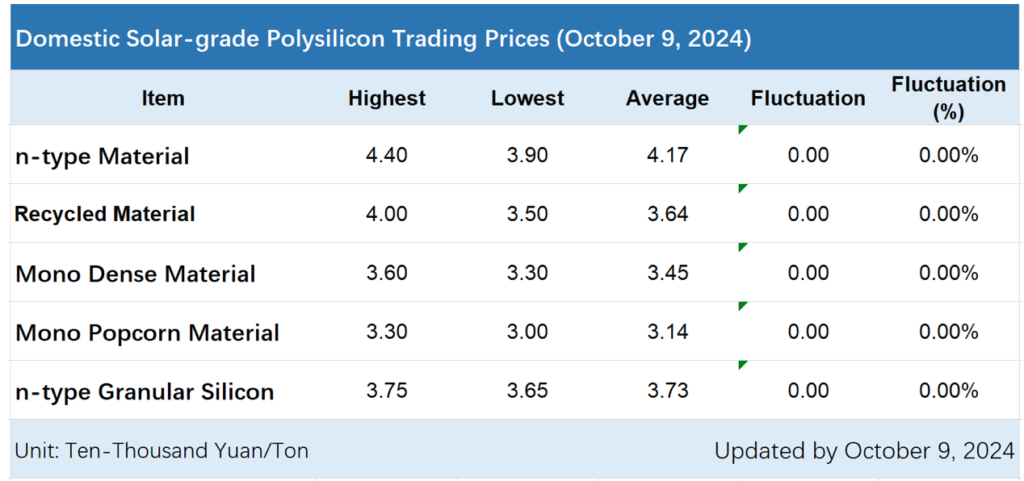Select the "Item" column header
Viewport: 1024px width, 481px height.
click(163, 98)
